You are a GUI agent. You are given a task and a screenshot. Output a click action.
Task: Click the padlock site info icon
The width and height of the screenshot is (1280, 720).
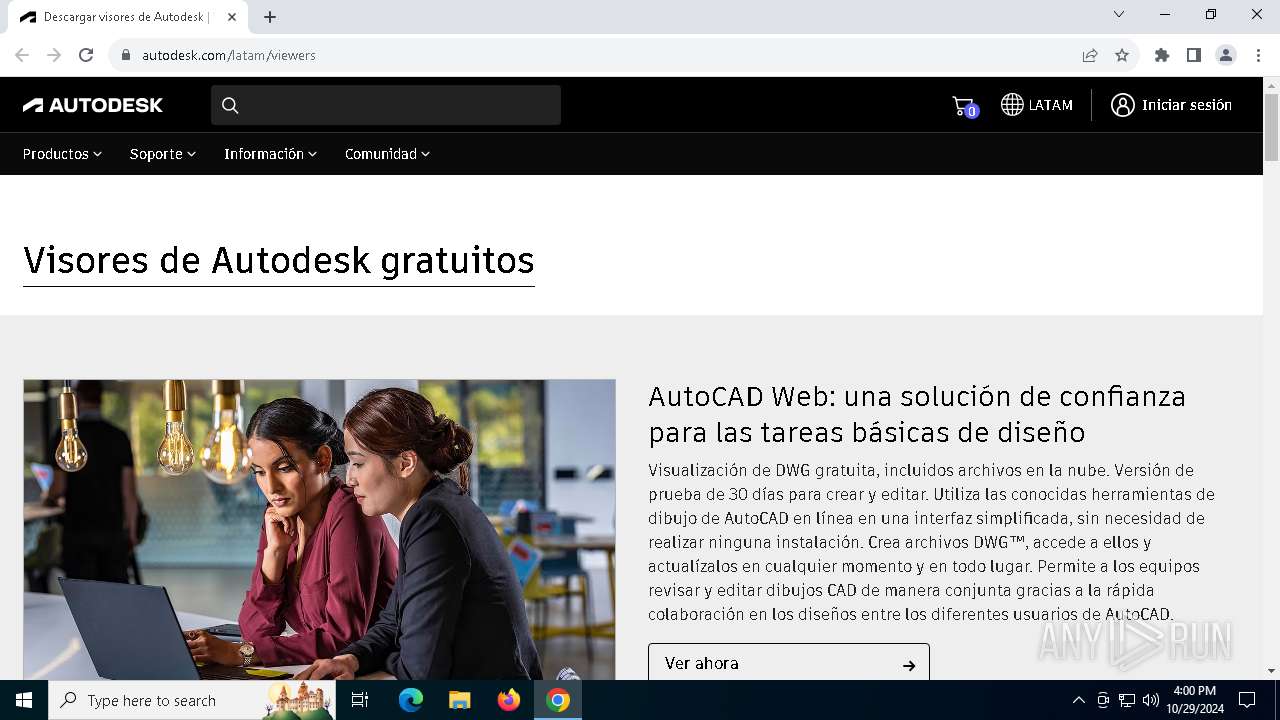(x=126, y=55)
